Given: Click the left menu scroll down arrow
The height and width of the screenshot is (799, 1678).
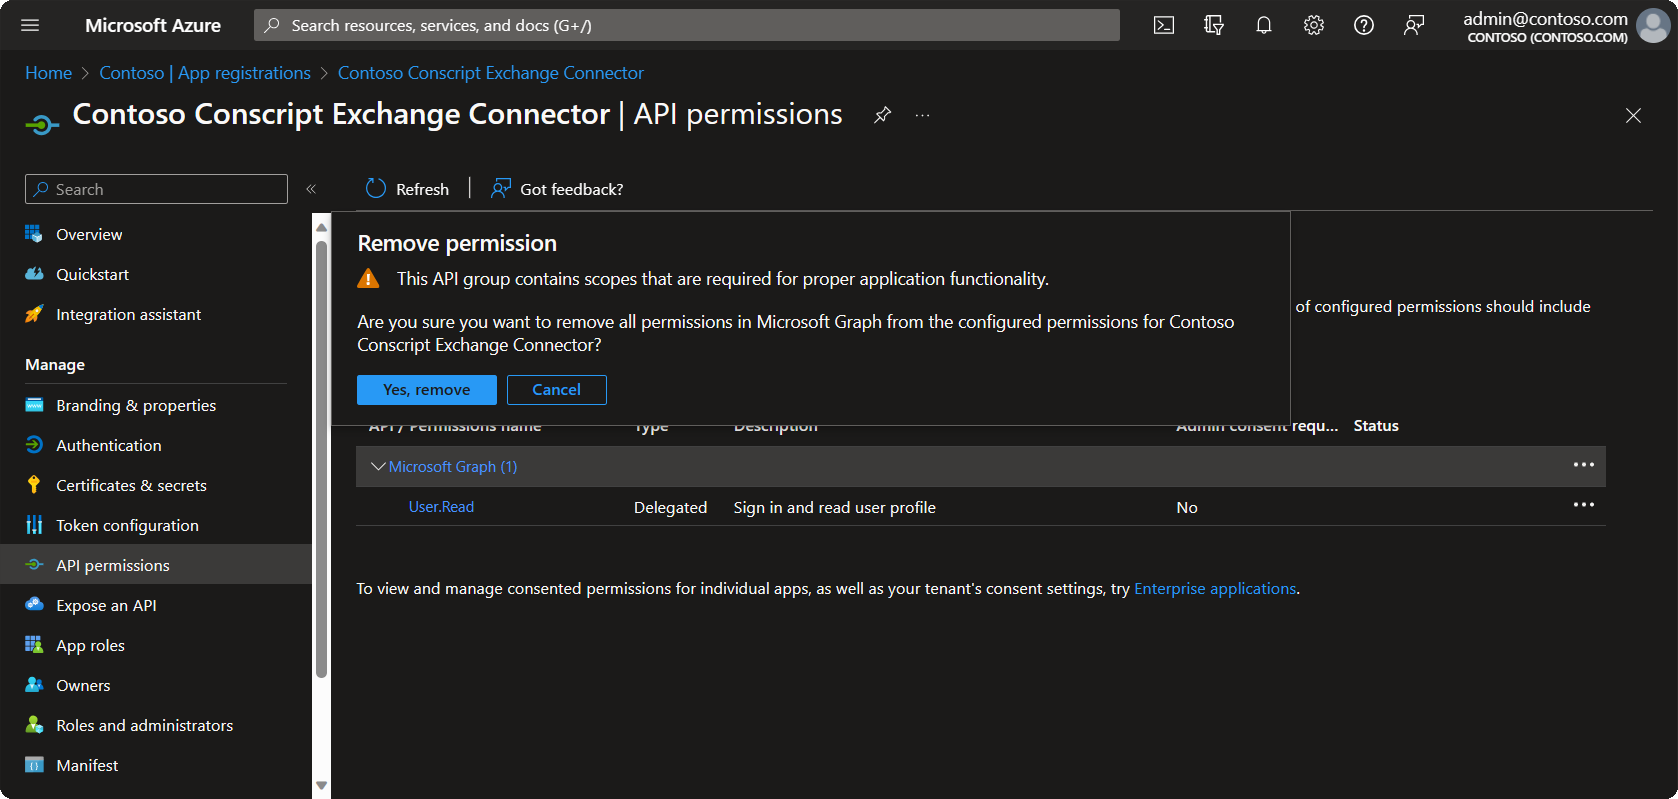Looking at the screenshot, I should [x=321, y=786].
